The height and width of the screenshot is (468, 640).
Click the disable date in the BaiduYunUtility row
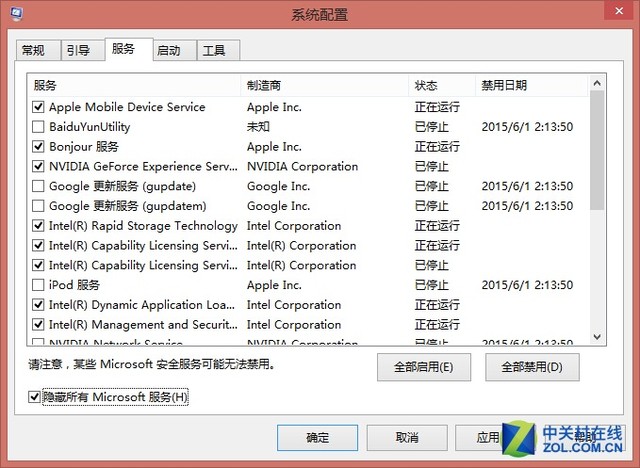click(527, 127)
